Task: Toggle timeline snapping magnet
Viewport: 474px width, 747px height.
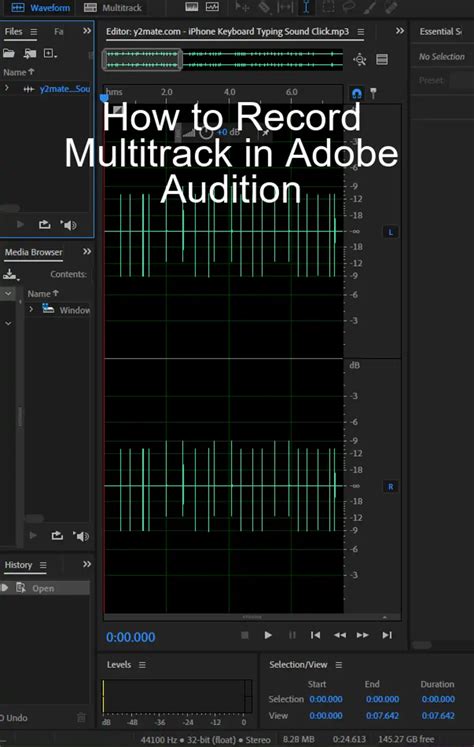Action: pyautogui.click(x=356, y=93)
